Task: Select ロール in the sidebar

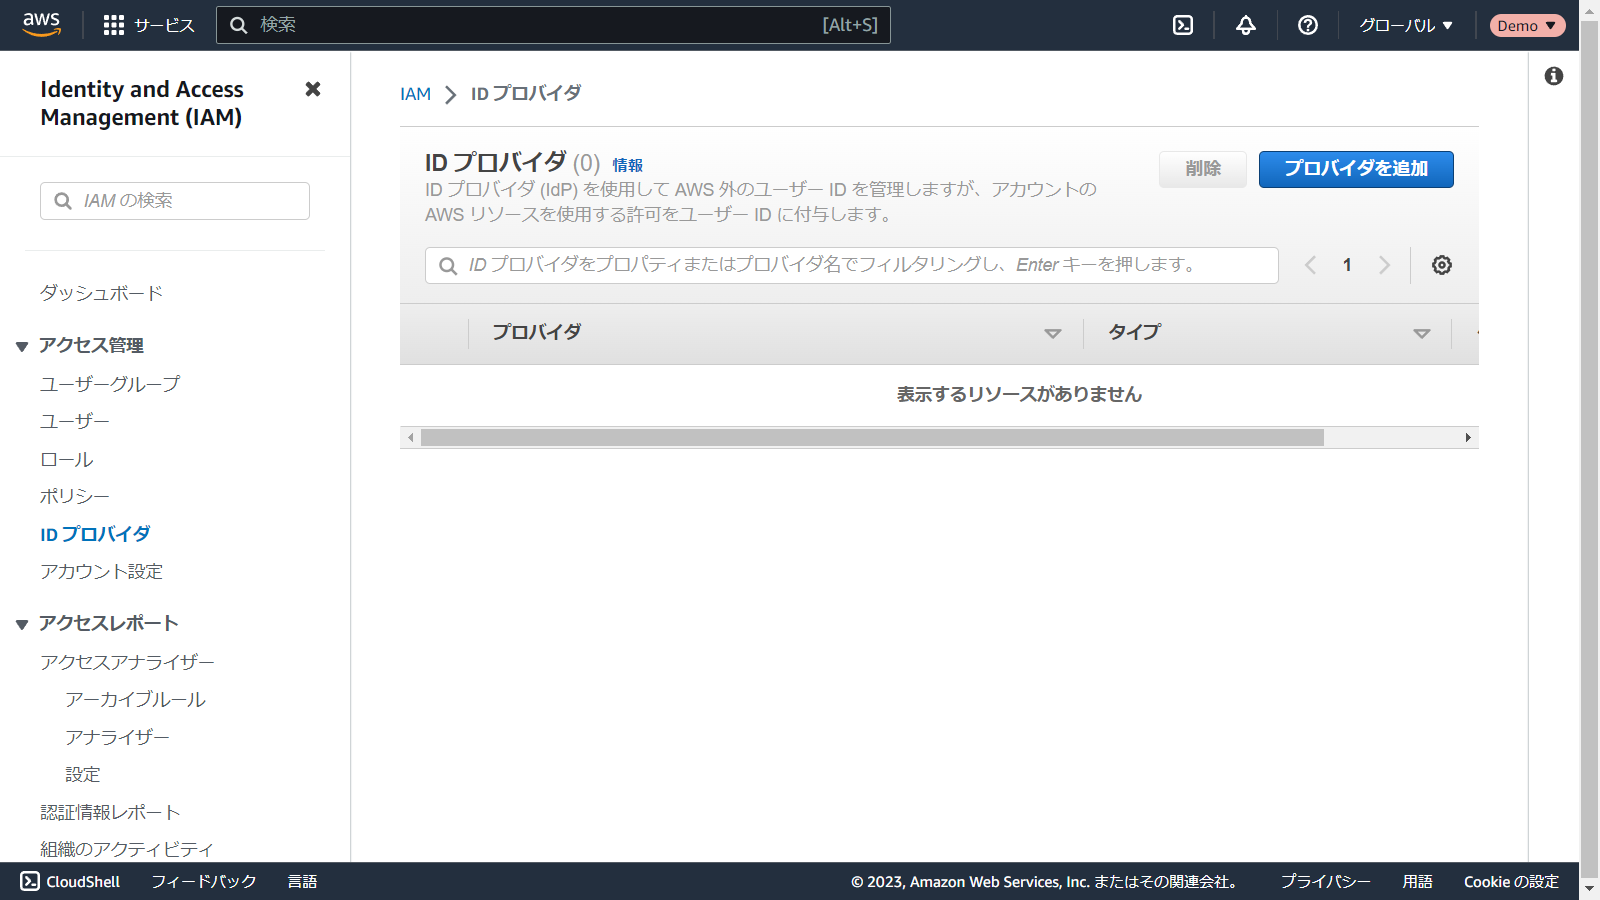Action: click(x=66, y=459)
